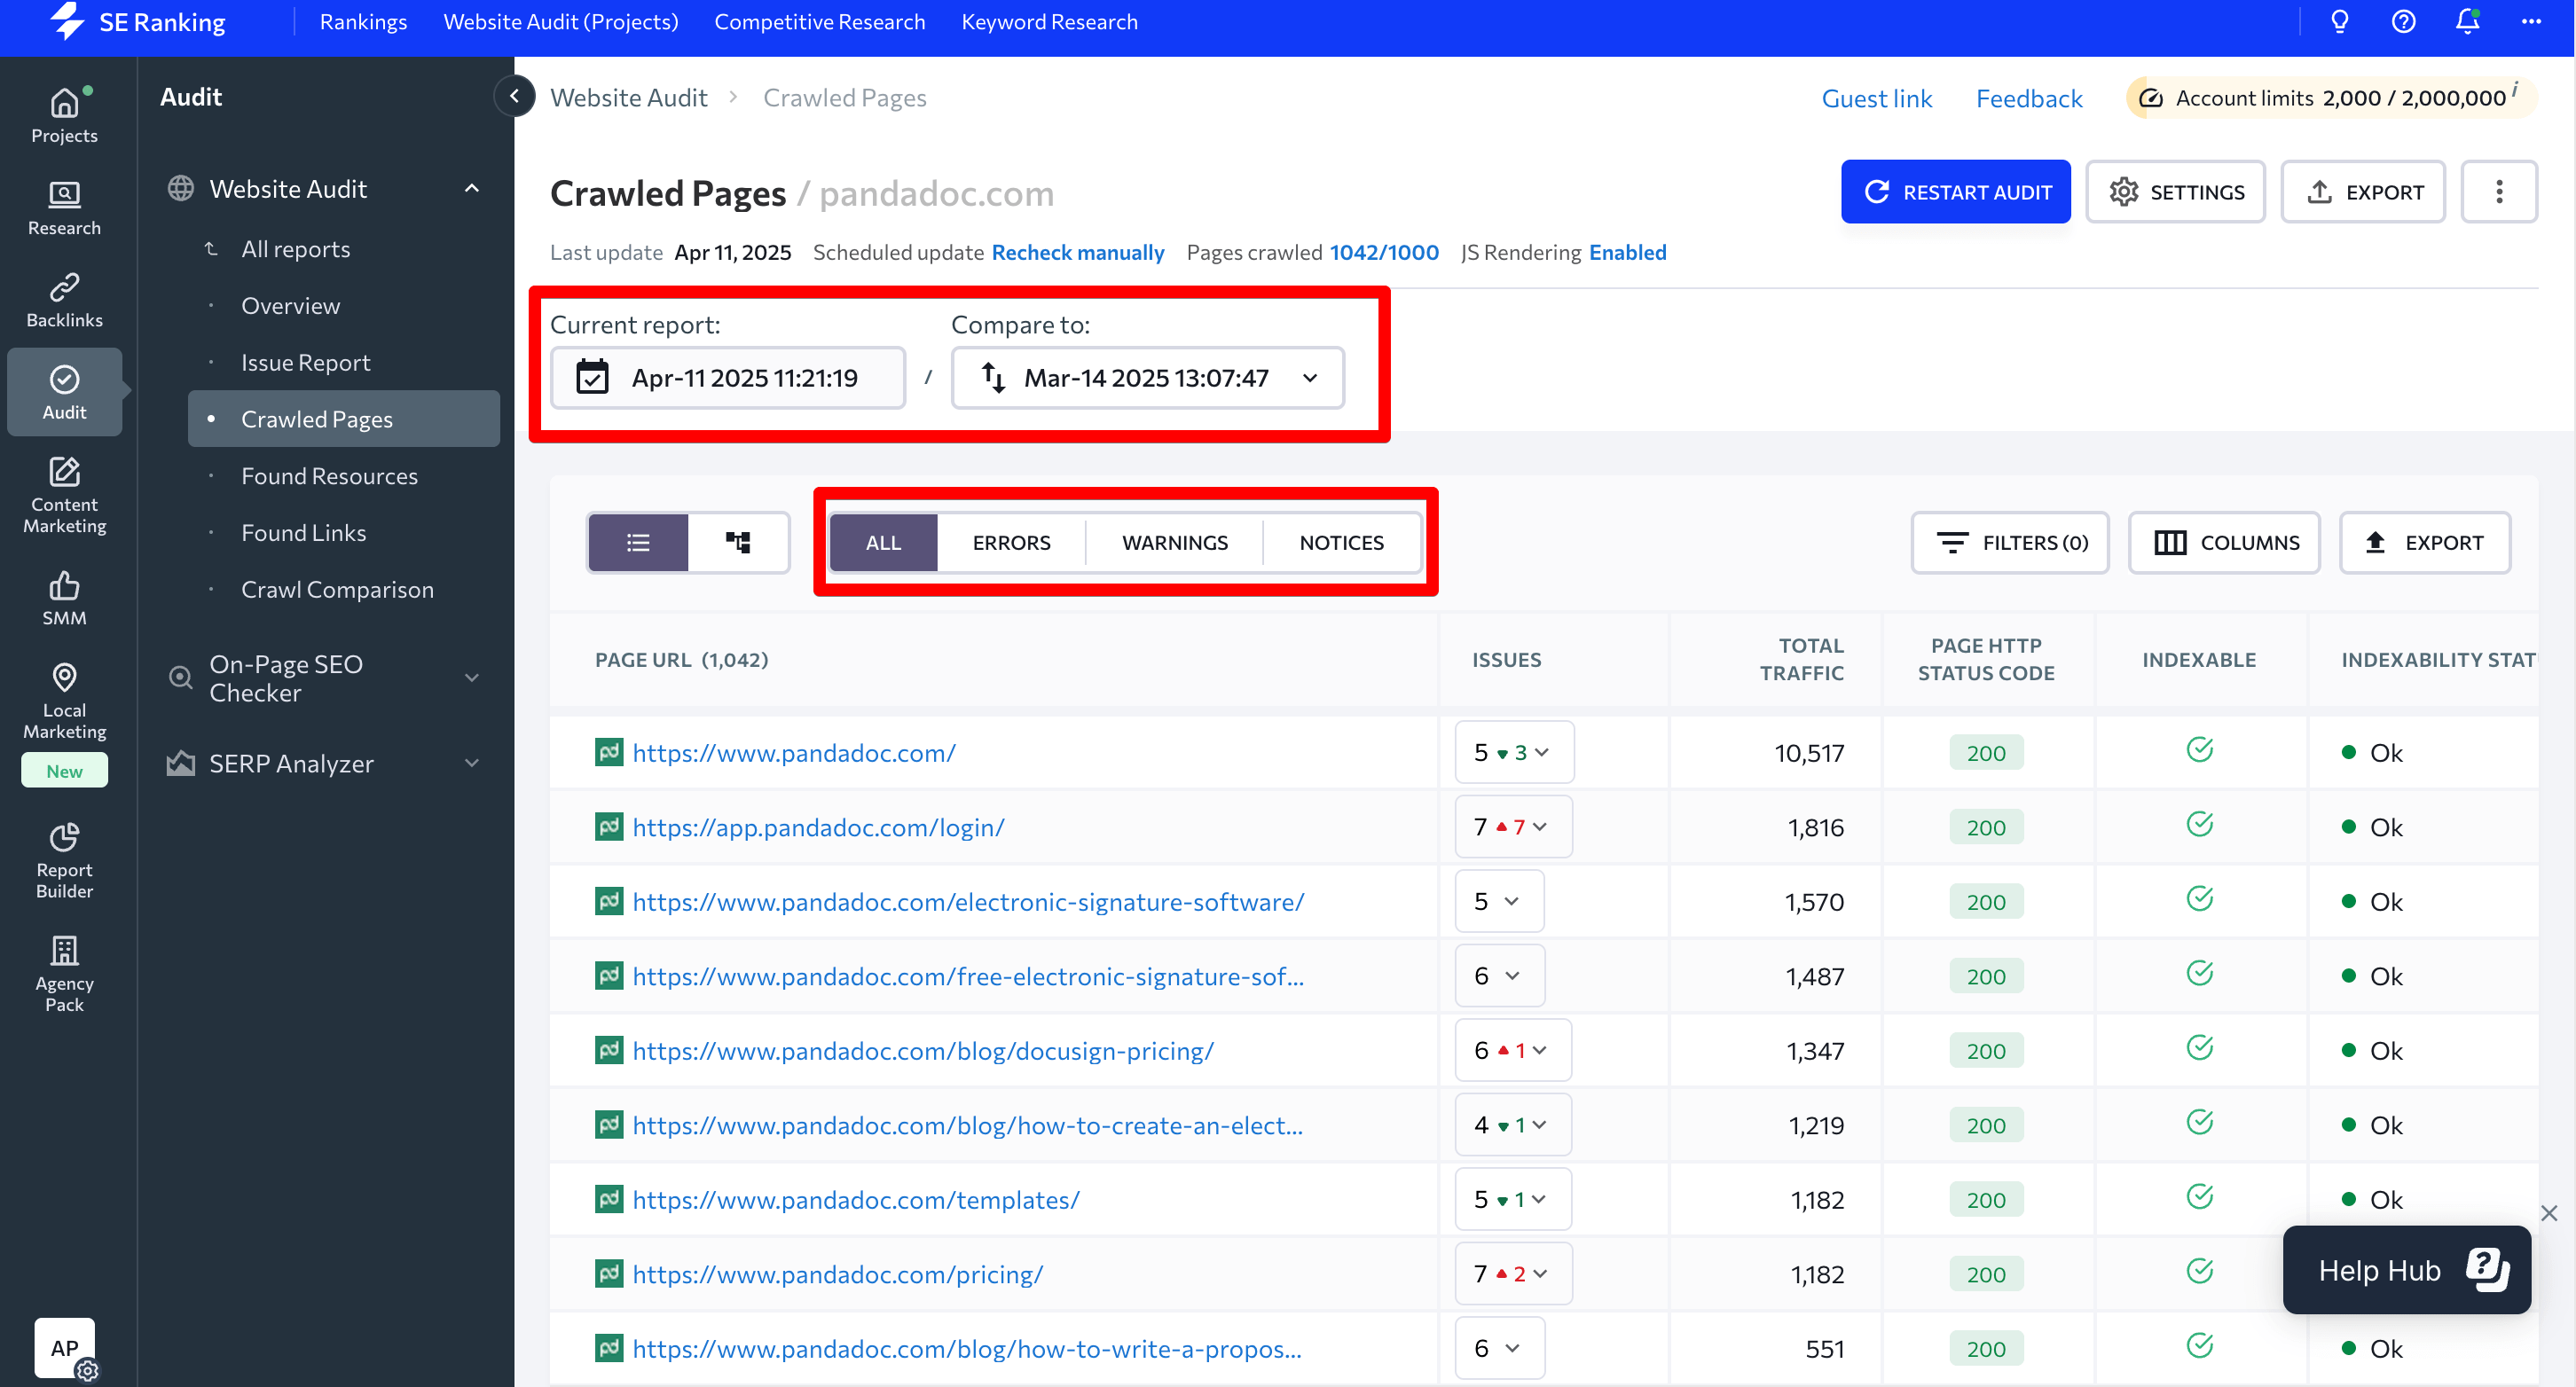Click Website Audit breadcrumb
The image size is (2576, 1387).
[629, 97]
